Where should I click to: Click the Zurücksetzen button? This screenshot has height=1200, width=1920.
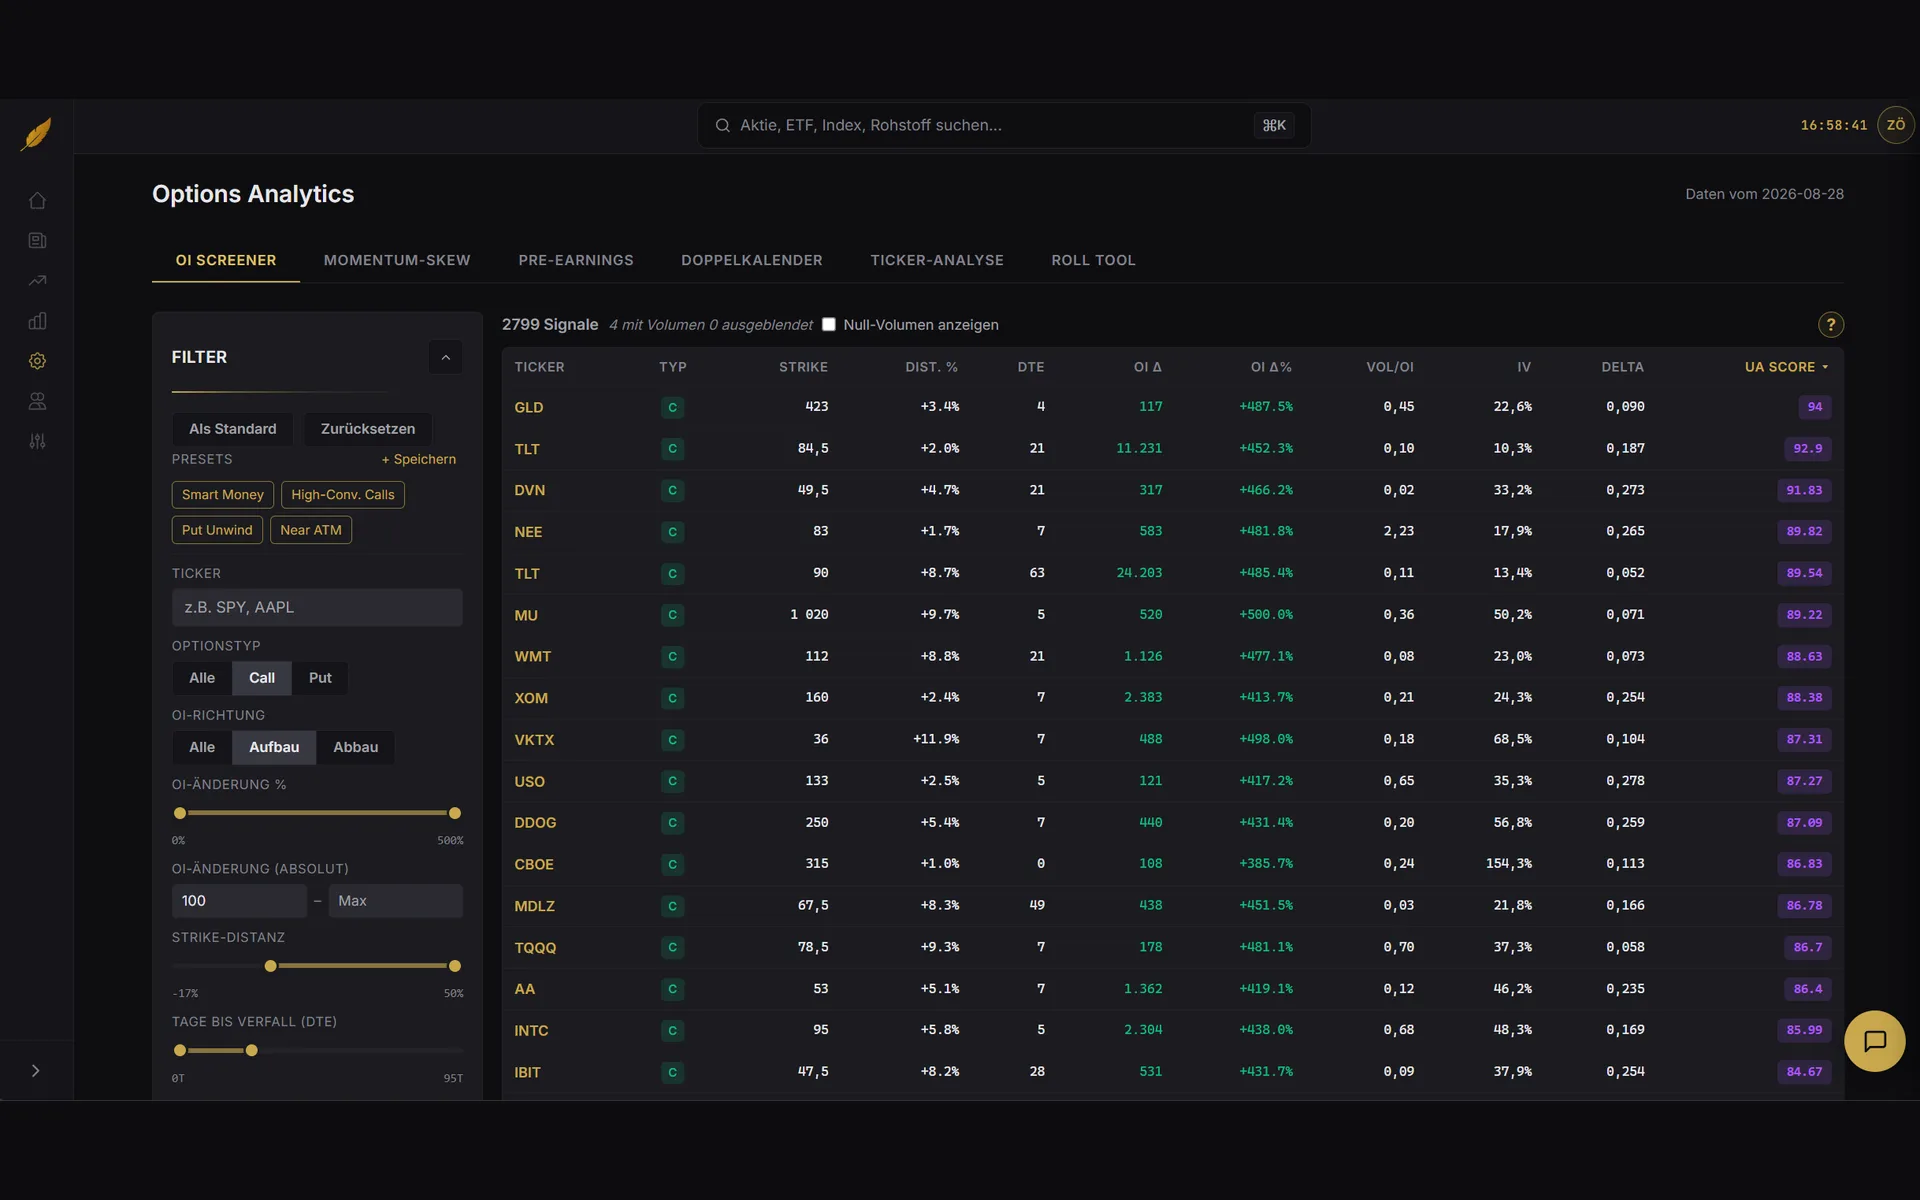pos(368,429)
